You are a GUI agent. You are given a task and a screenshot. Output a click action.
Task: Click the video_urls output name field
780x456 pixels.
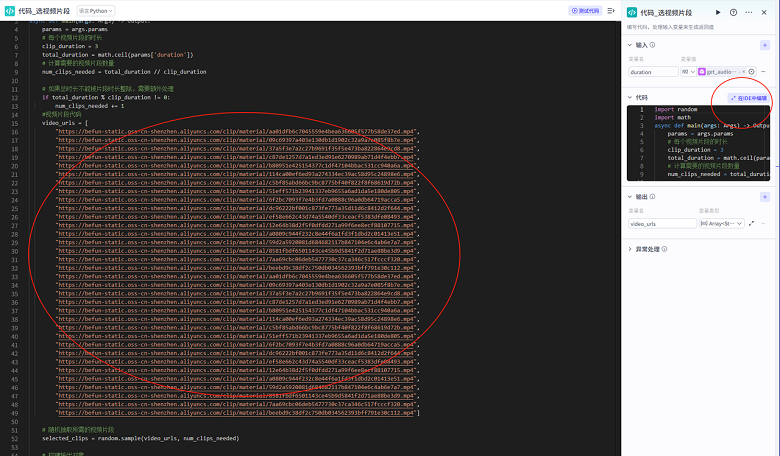tap(660, 223)
